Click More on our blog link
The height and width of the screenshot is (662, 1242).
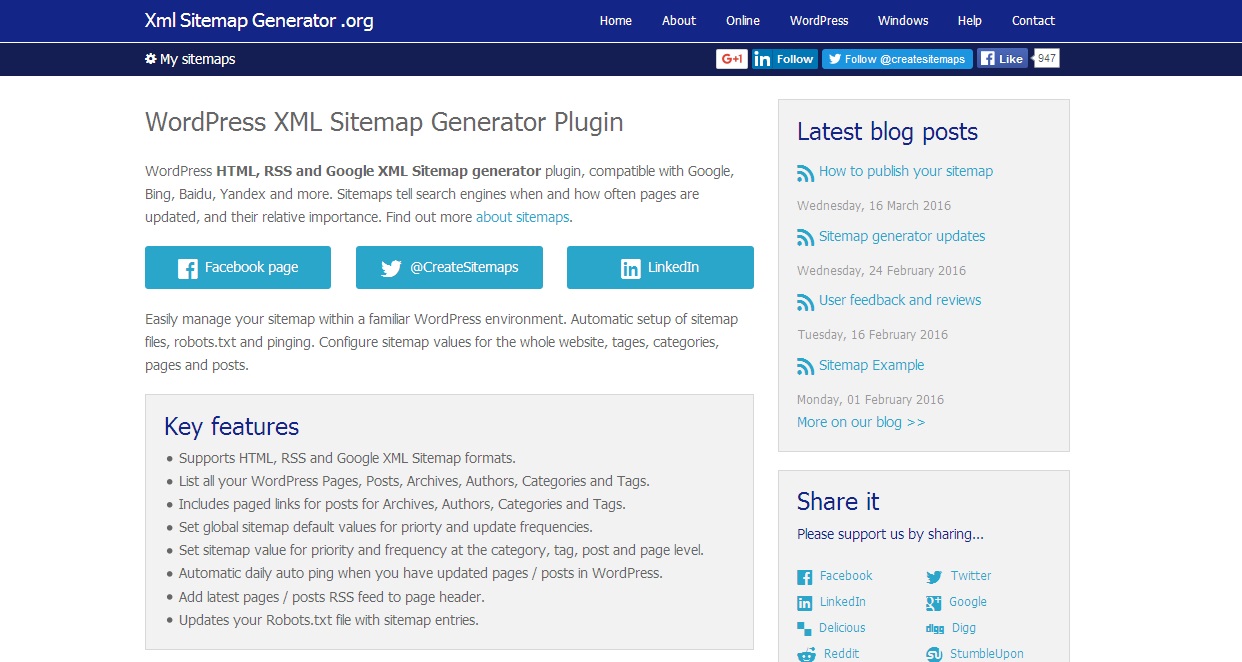pyautogui.click(x=861, y=421)
